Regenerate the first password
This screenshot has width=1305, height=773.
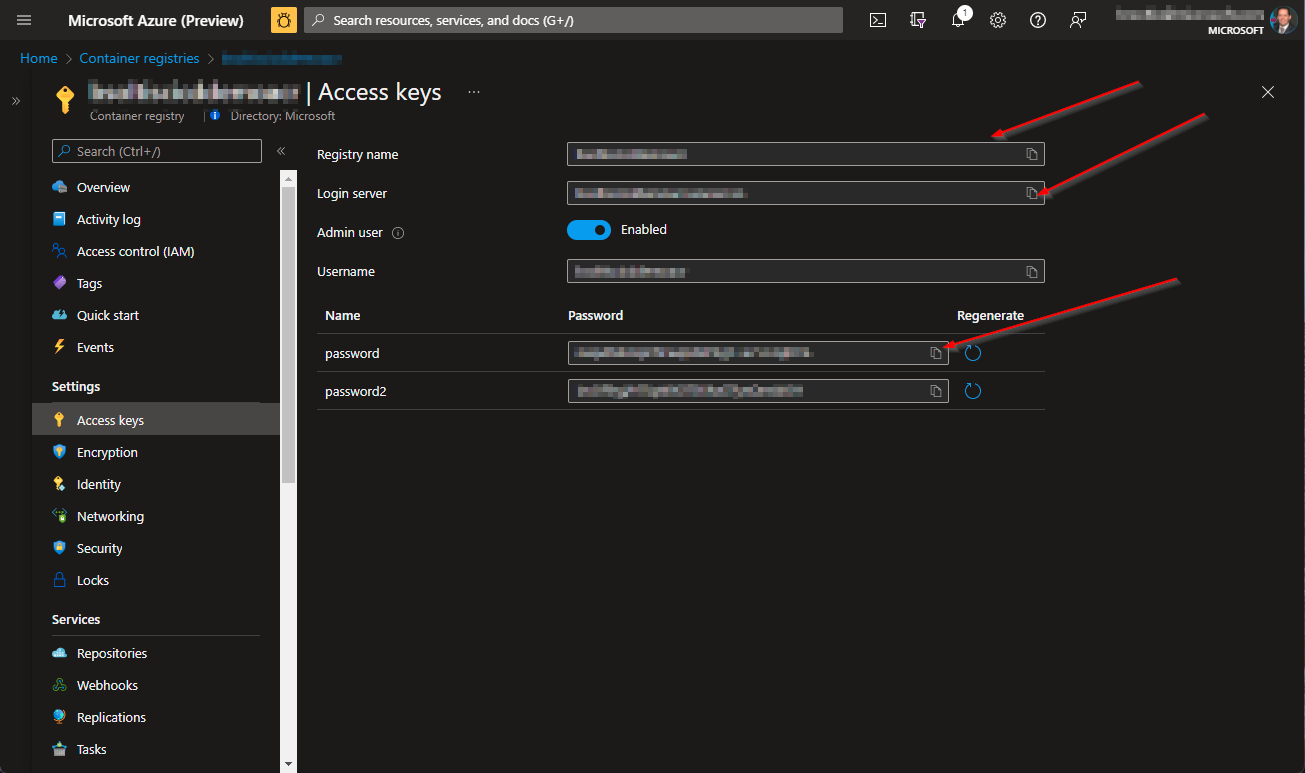972,353
